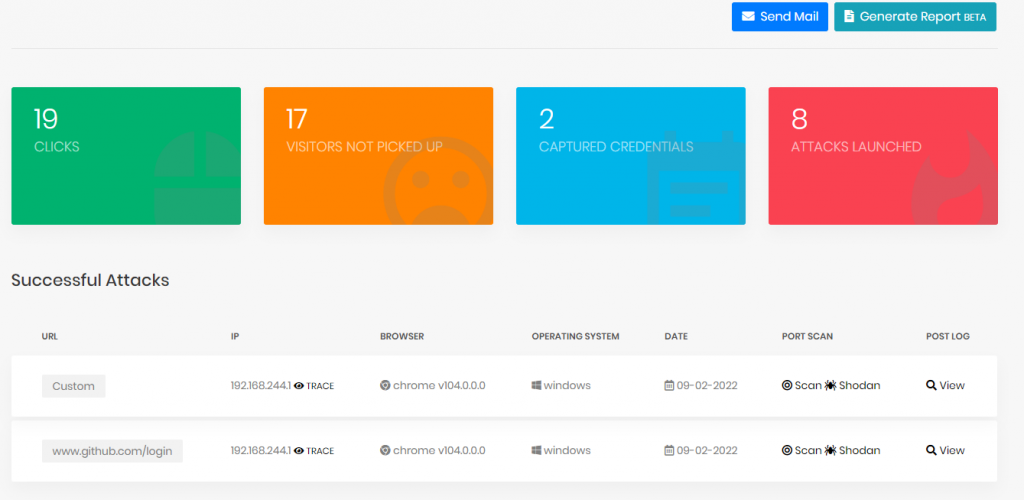Image resolution: width=1024 pixels, height=500 pixels.
Task: Click chrome v104.0.0.0 text in github.com row
Action: click(x=439, y=451)
